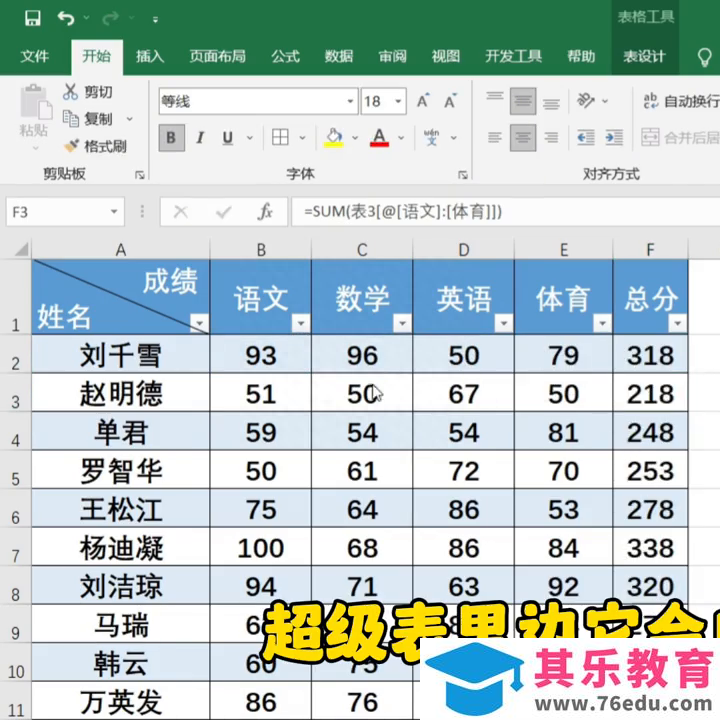Open the 帮助 ribbon tab
The width and height of the screenshot is (720, 720).
[x=581, y=56]
